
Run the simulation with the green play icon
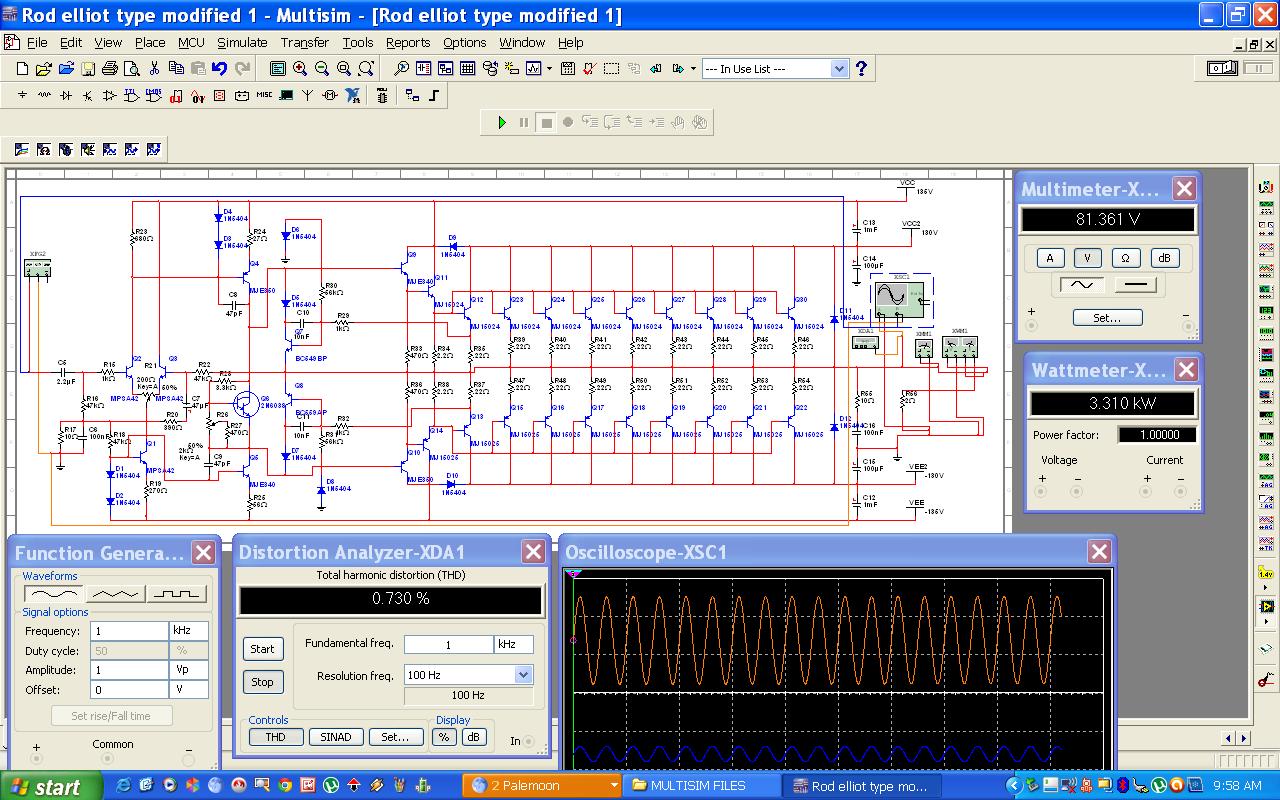point(502,122)
